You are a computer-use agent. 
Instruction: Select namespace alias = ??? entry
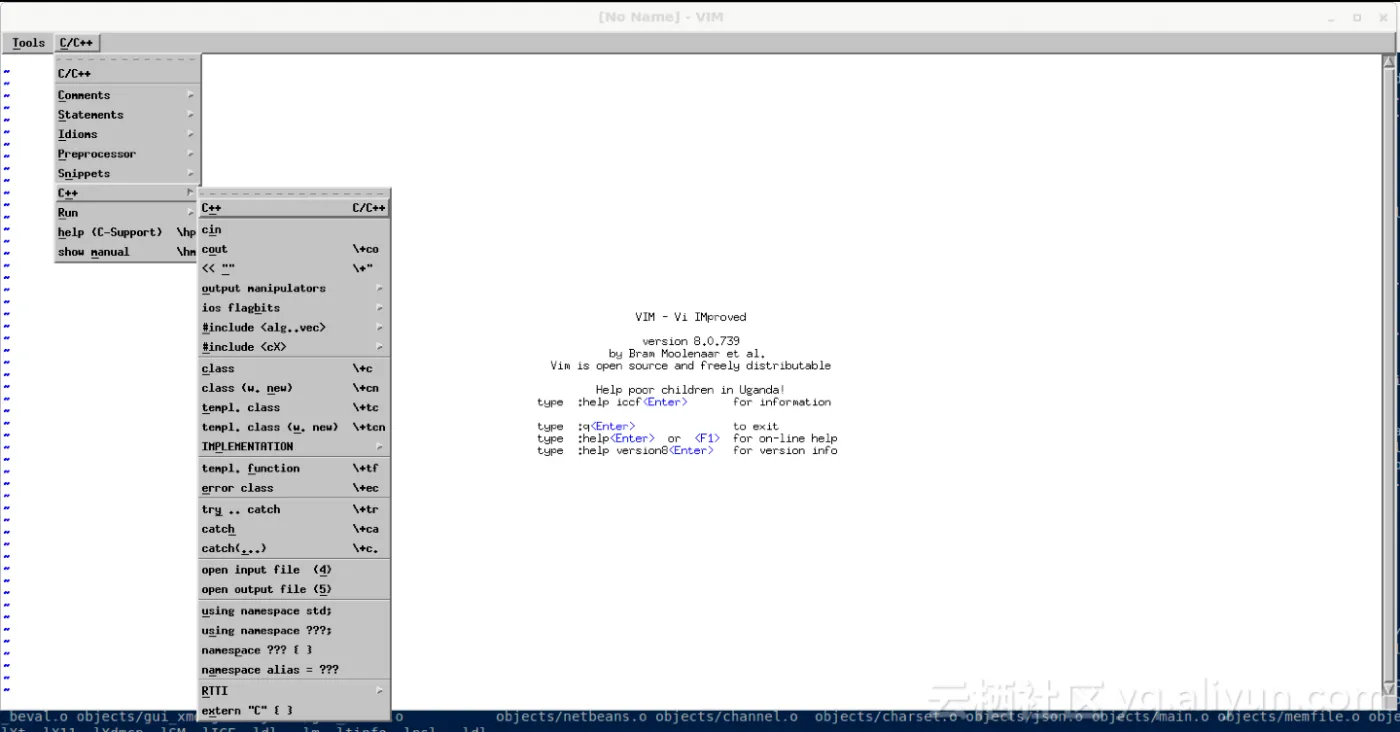(295, 670)
